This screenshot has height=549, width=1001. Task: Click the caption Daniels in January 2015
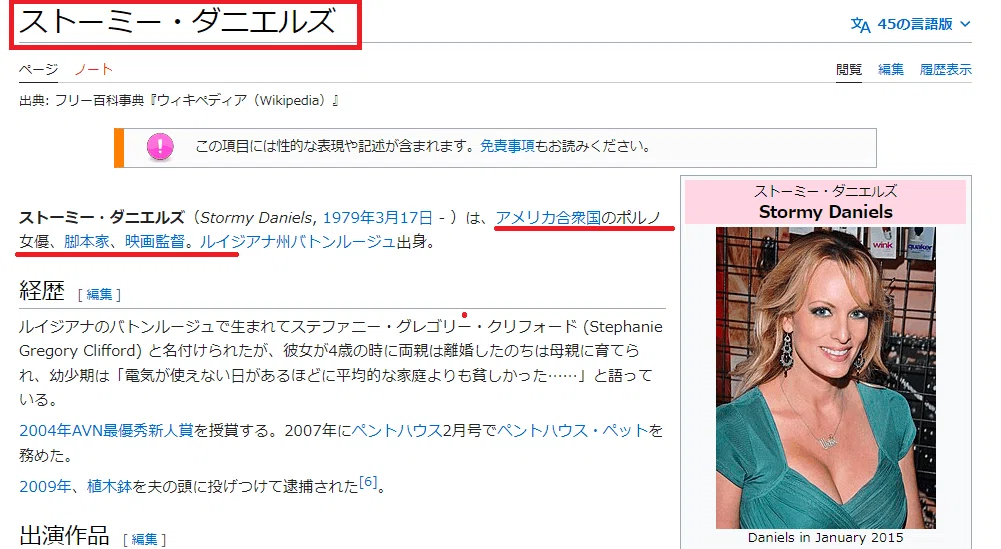[x=825, y=538]
